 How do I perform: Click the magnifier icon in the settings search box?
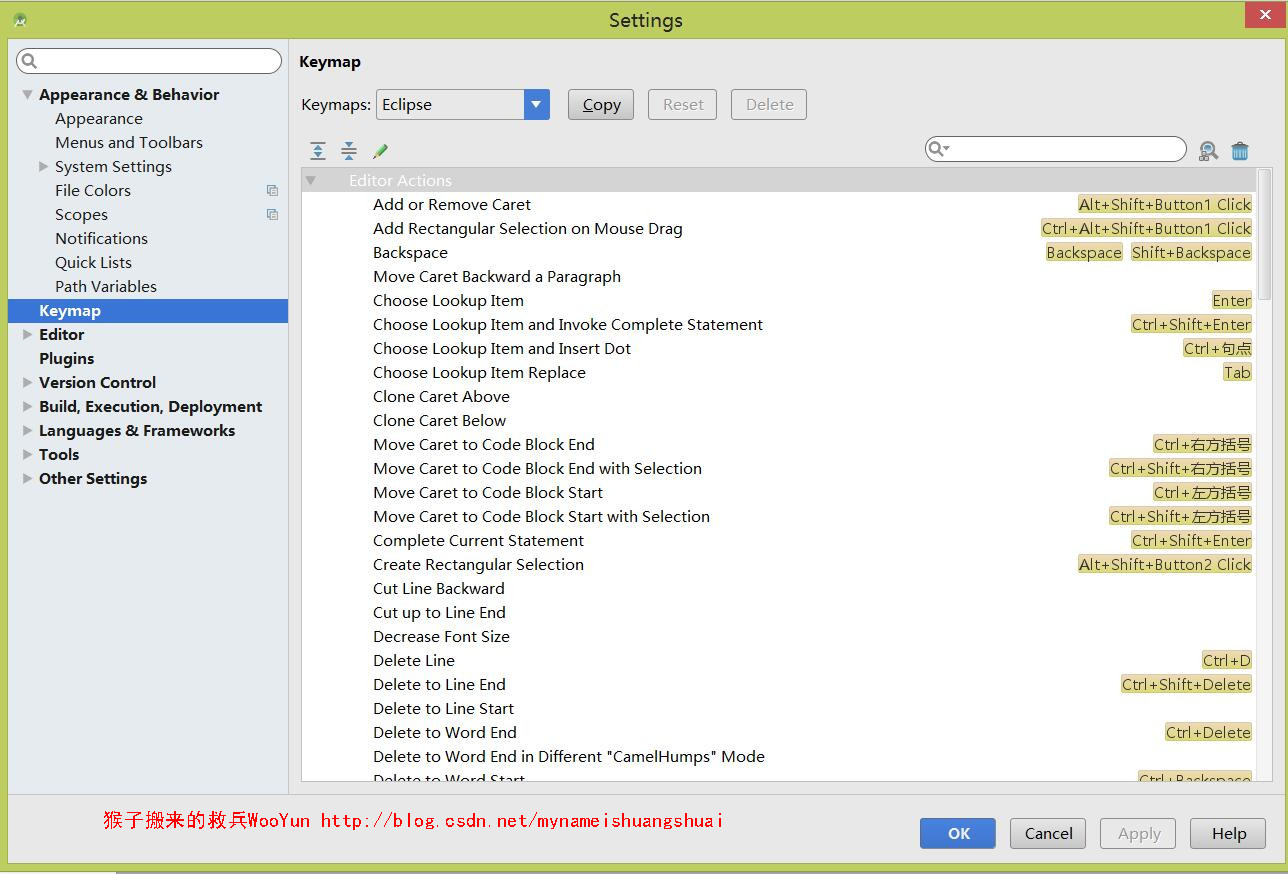pyautogui.click(x=29, y=61)
